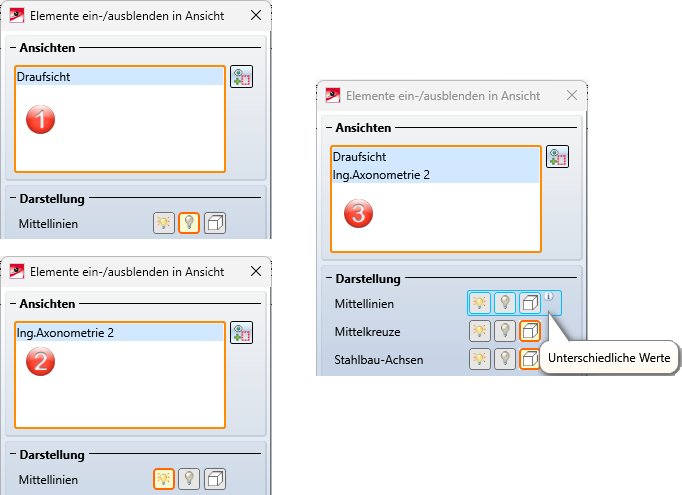The width and height of the screenshot is (682, 495).
Task: Show Mittellinien with the lit bulb in the Ing.Axonometrie-only dialog
Action: click(164, 479)
